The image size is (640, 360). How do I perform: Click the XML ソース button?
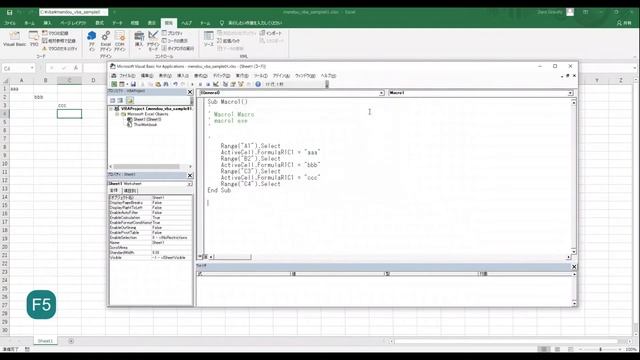coord(209,39)
